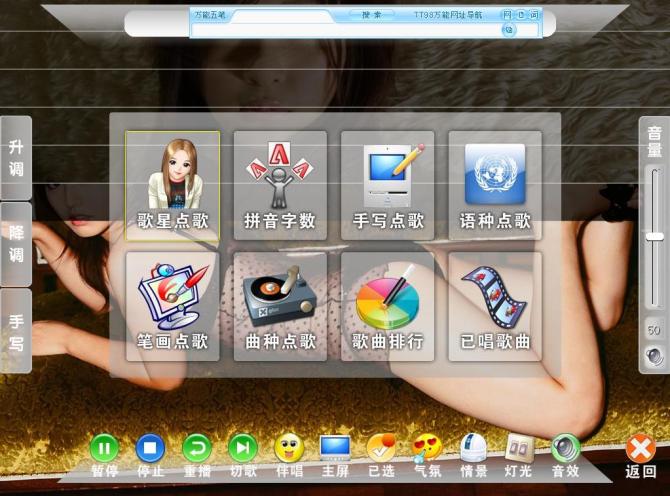Choose 语种点歌 language selection
The height and width of the screenshot is (496, 670).
pos(495,185)
